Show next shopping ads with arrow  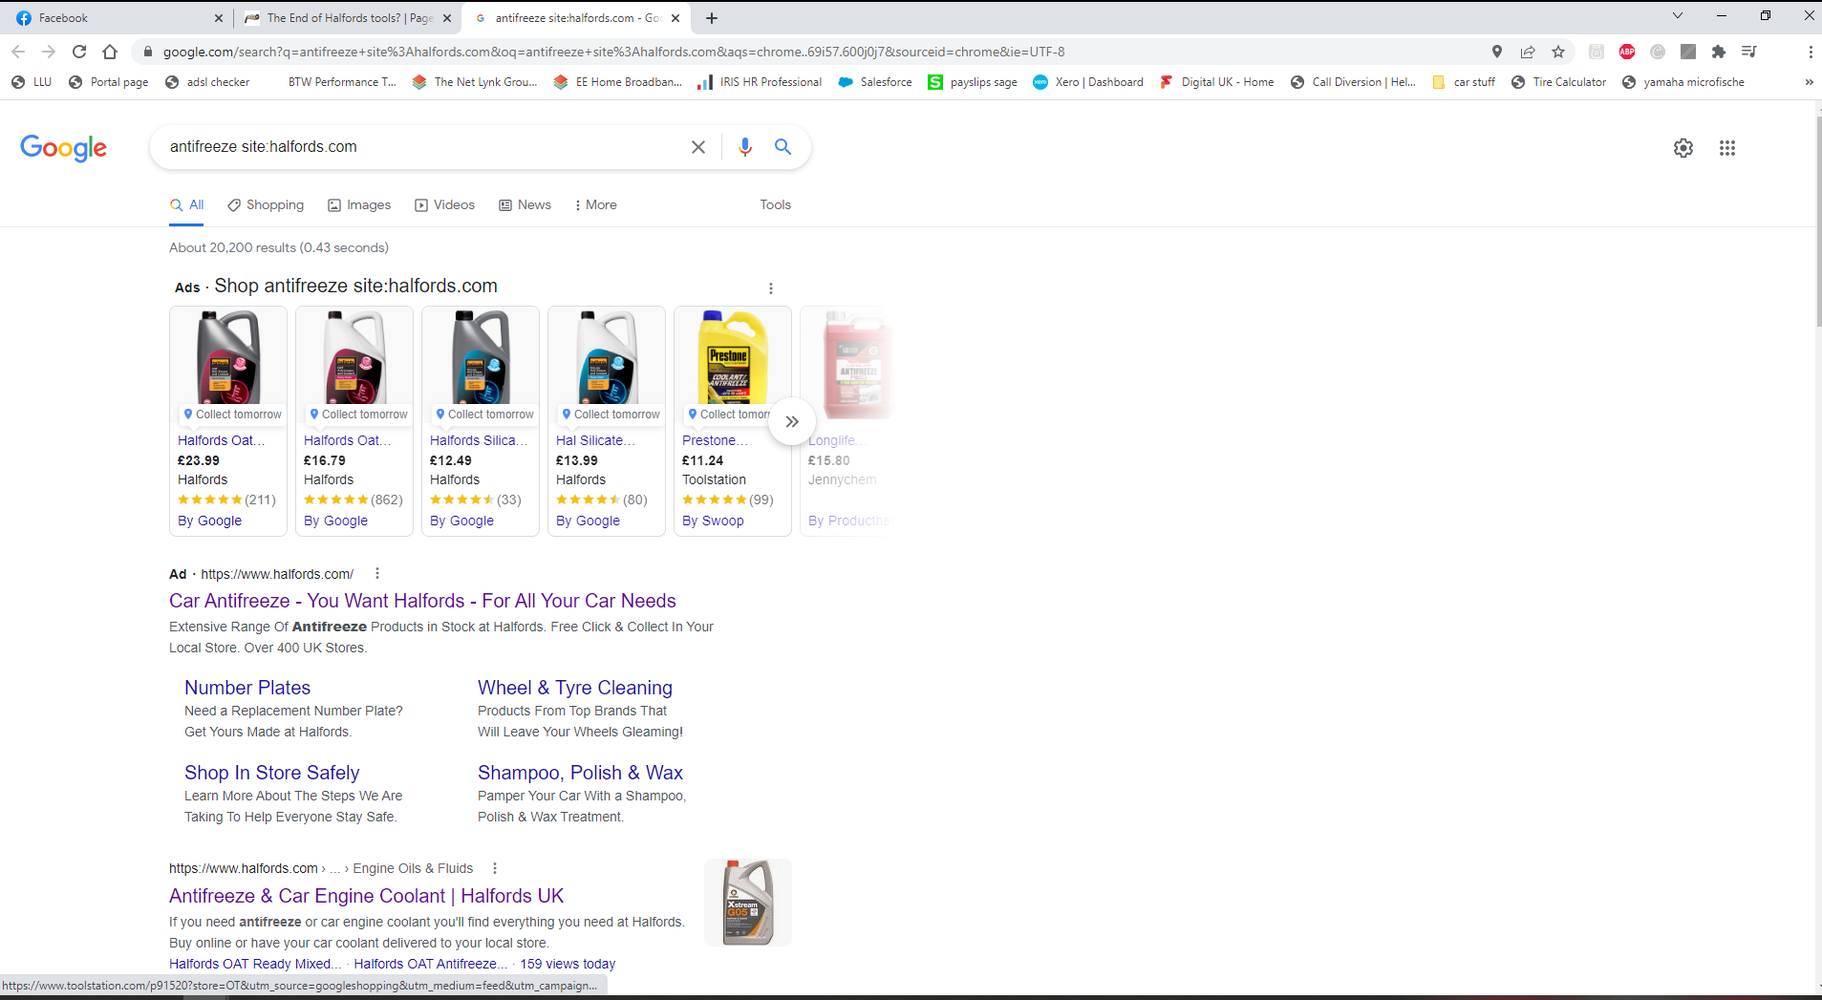coord(791,422)
